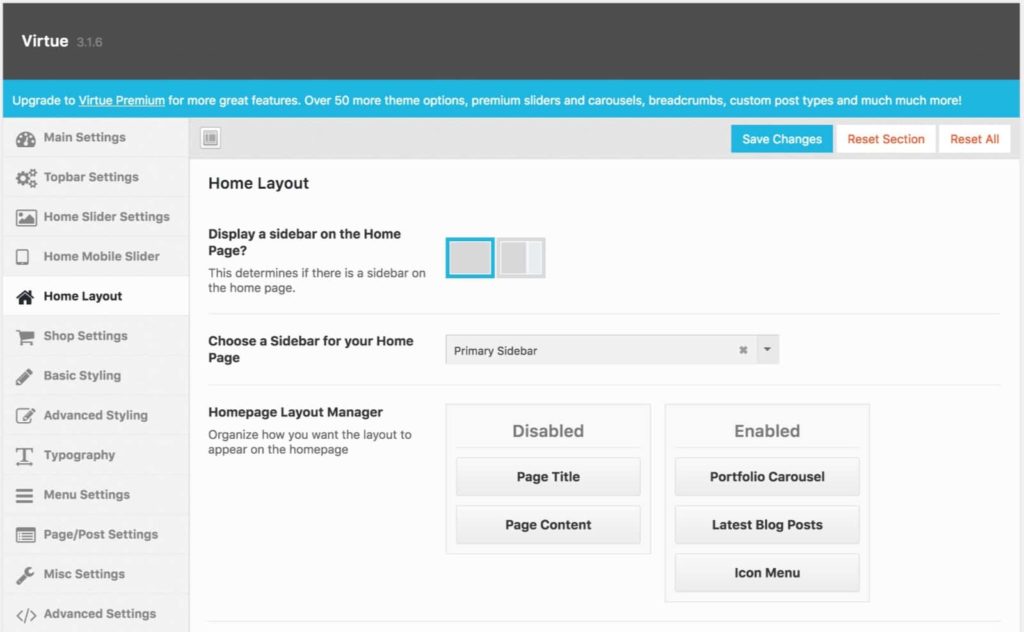Open the Primary Sidebar dropdown

[x=767, y=350]
